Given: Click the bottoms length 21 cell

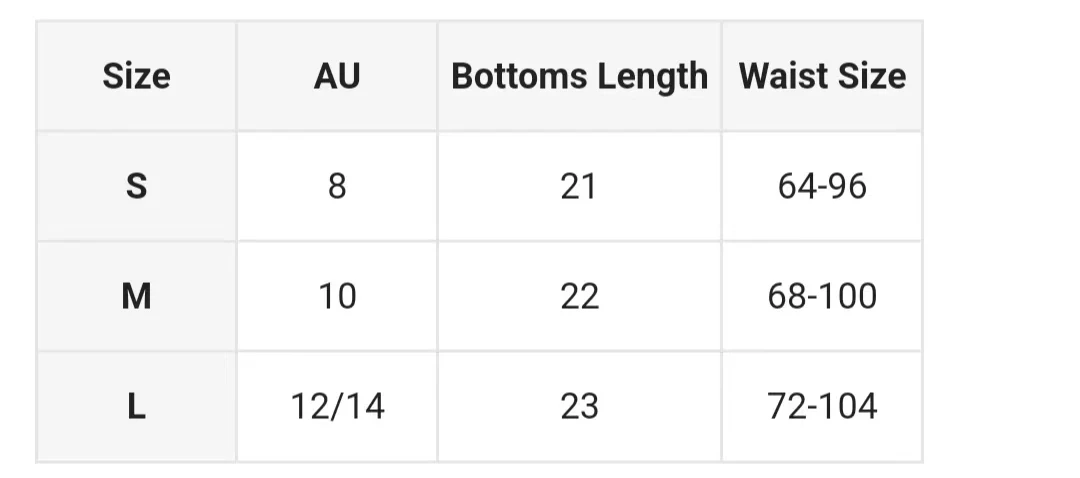Looking at the screenshot, I should (579, 186).
